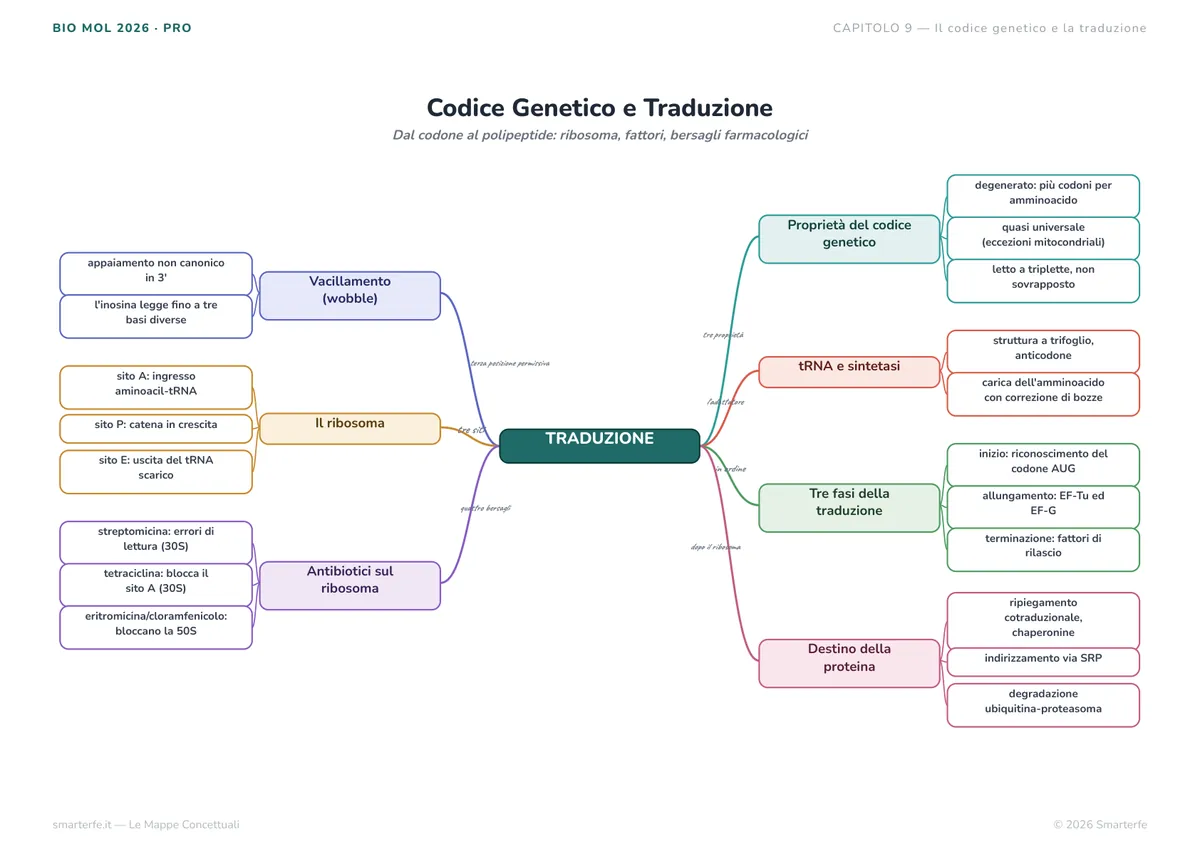This screenshot has height=849, width=1200.
Task: Select 'carica dell'amminoacido con correzione di bozze'
Action: point(1043,394)
